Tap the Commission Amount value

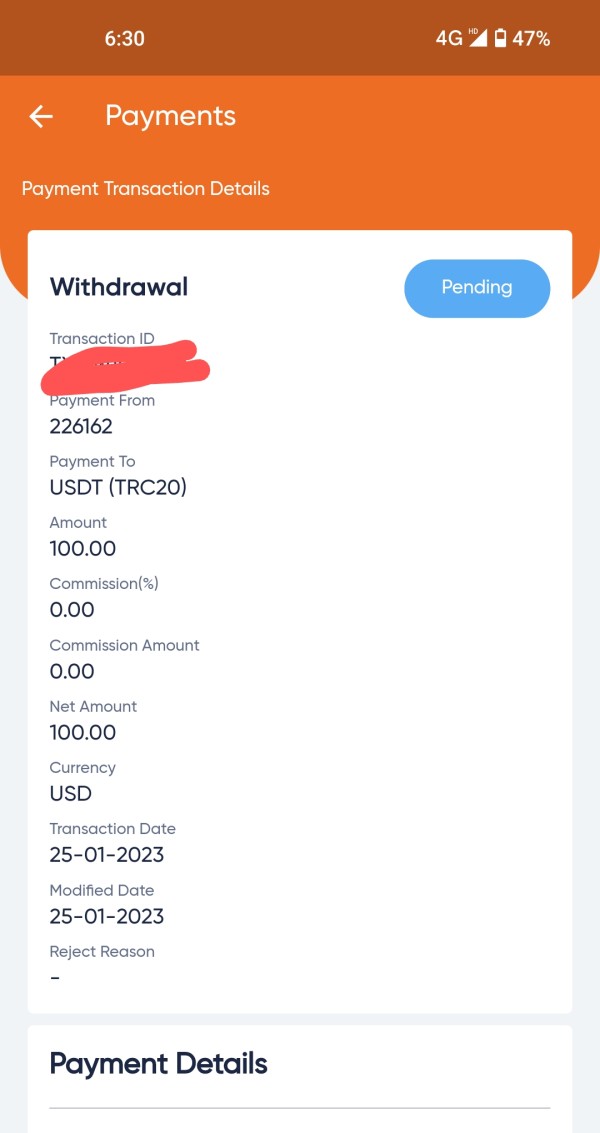(x=72, y=671)
